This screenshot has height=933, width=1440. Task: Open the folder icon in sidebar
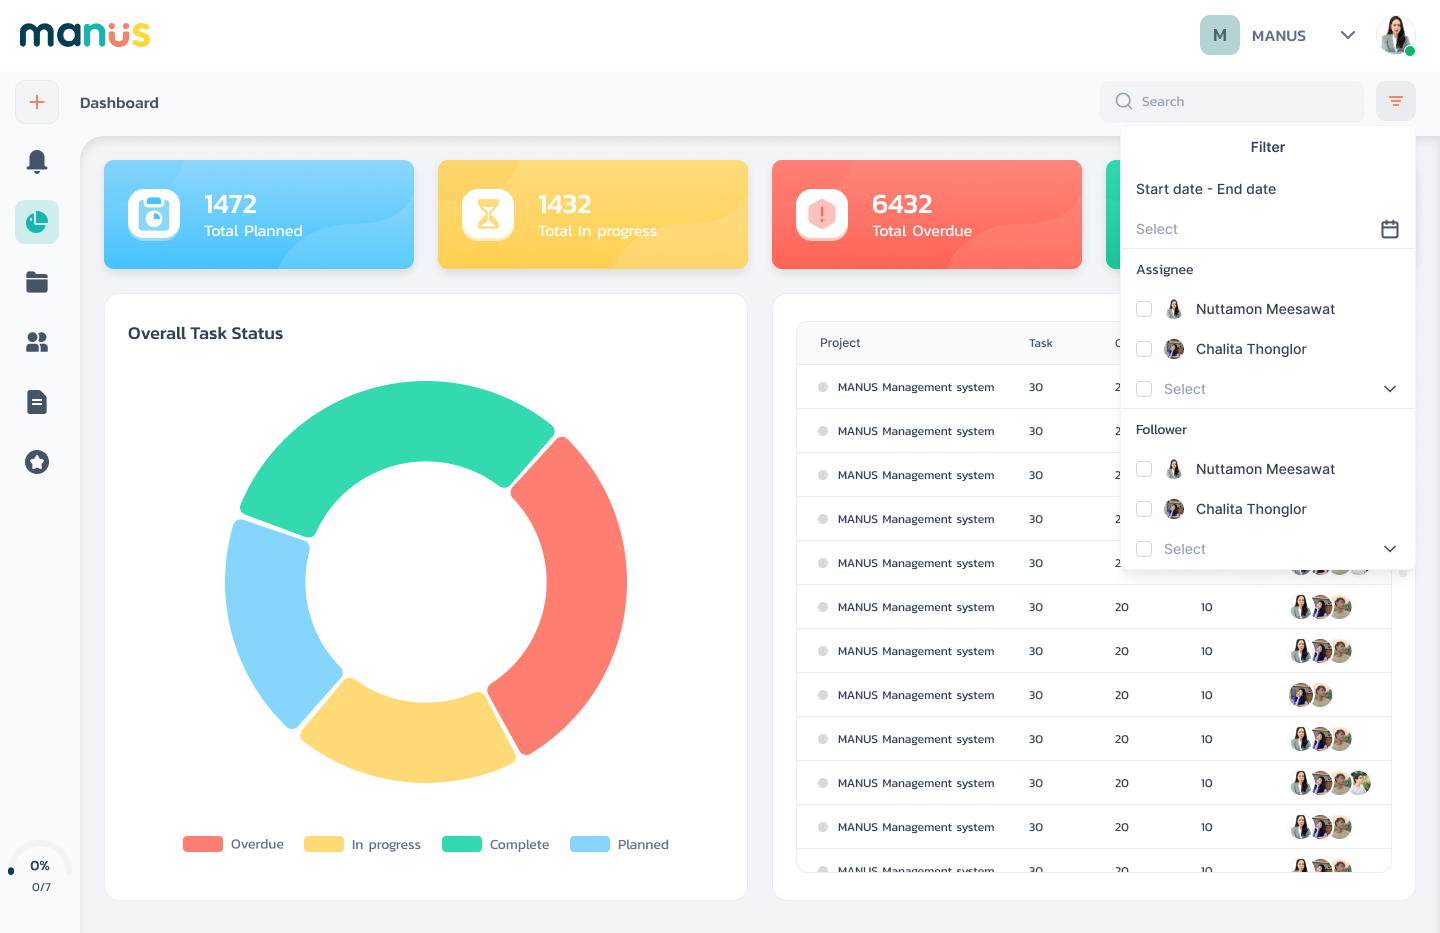pos(37,282)
